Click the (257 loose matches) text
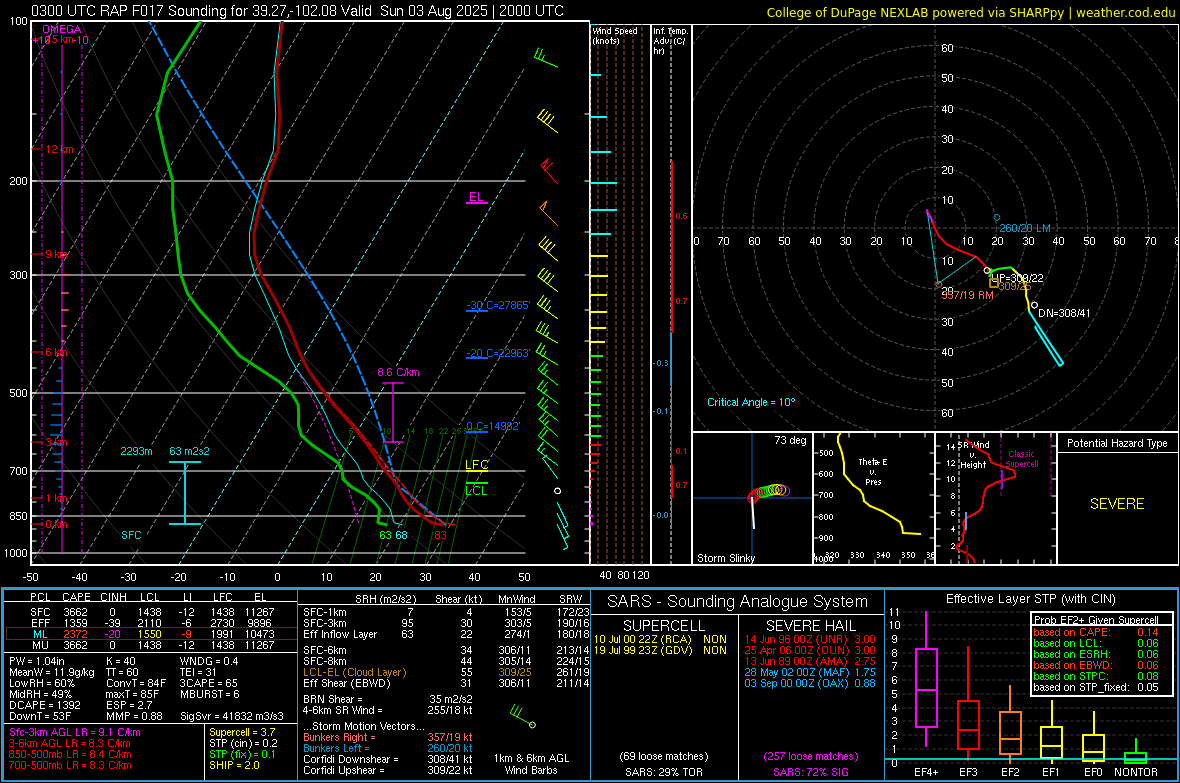This screenshot has width=1180, height=783. tap(810, 756)
